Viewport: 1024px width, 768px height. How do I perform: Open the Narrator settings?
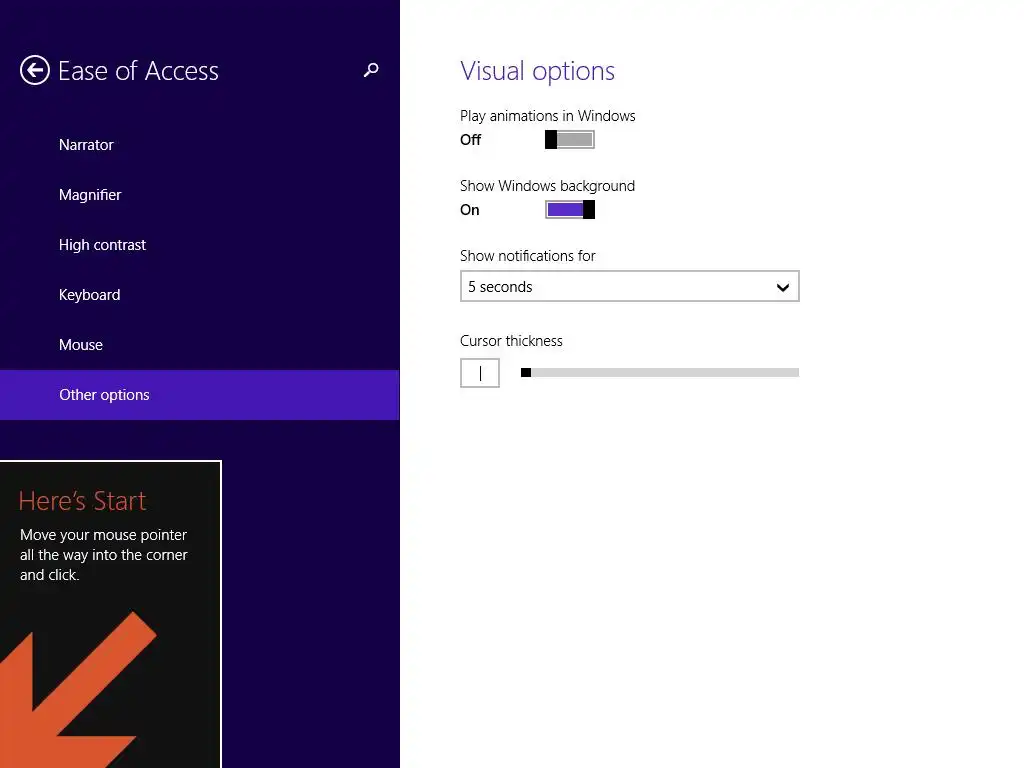point(86,145)
